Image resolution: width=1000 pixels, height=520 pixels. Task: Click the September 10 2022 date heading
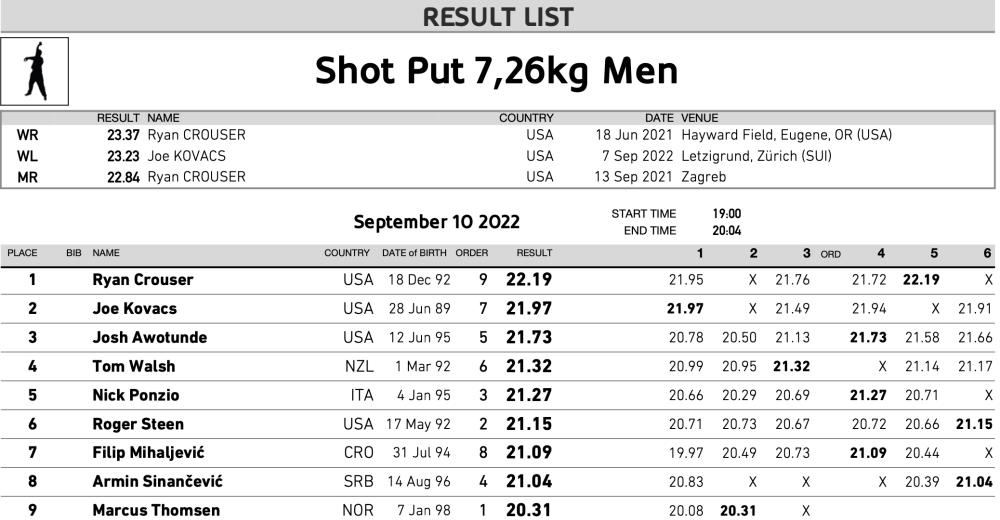[x=436, y=222]
